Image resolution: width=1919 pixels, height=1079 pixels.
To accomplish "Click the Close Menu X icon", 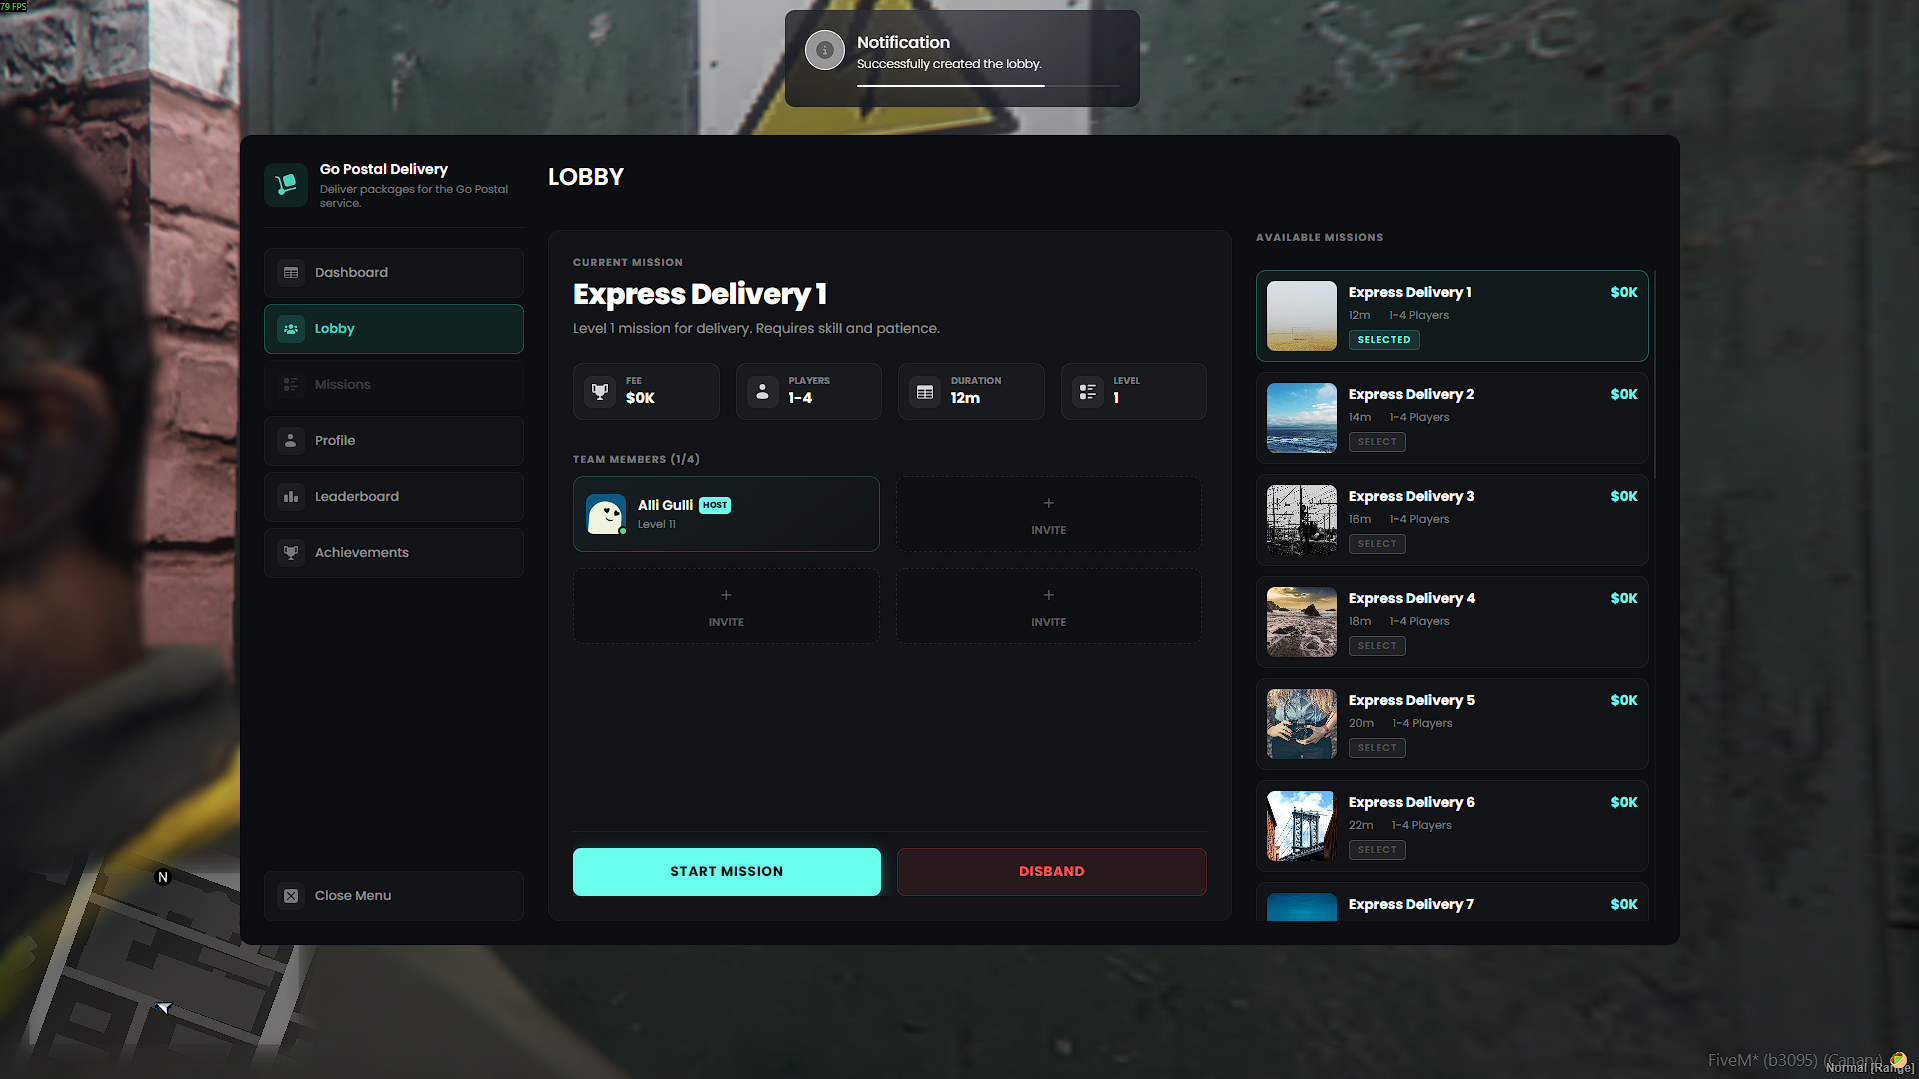I will (291, 896).
